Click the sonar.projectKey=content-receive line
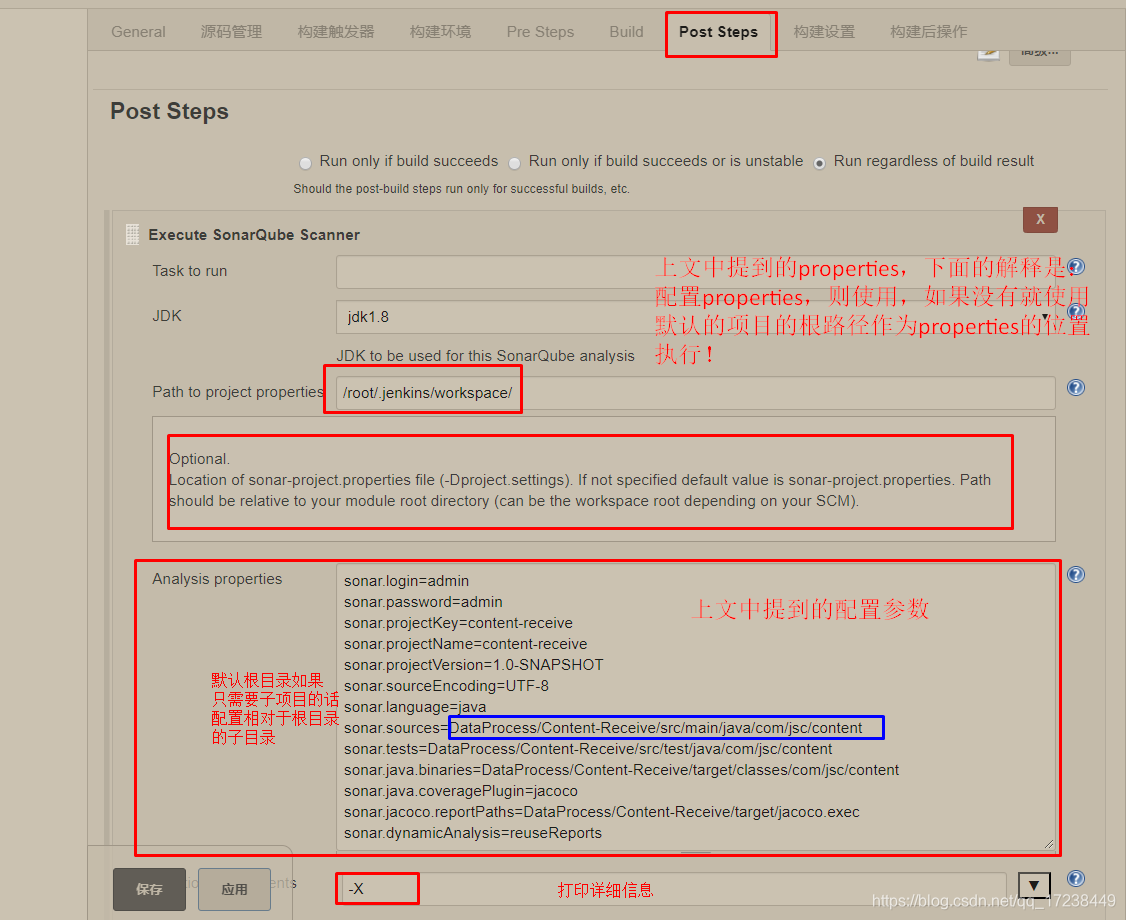This screenshot has width=1126, height=920. pos(458,623)
